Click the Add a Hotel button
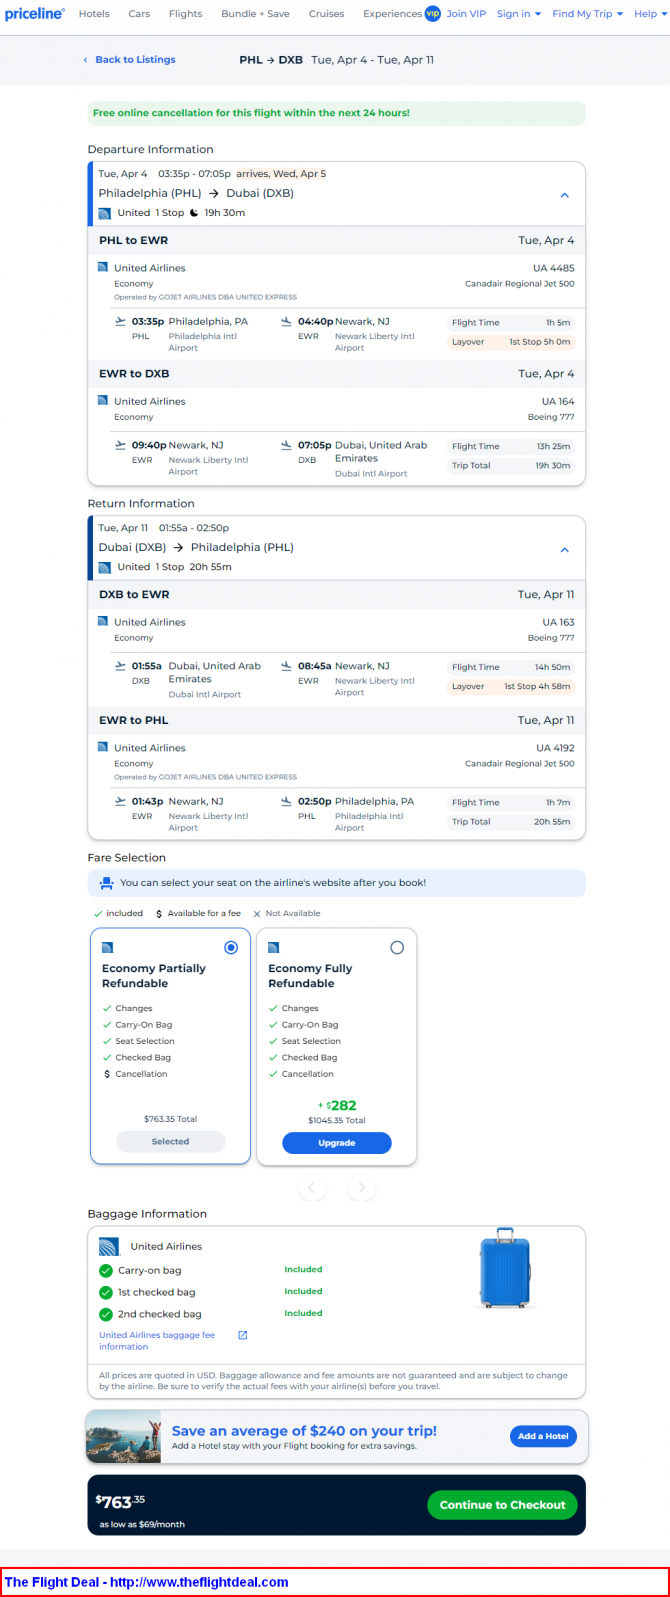The width and height of the screenshot is (670, 1597). click(x=543, y=1436)
